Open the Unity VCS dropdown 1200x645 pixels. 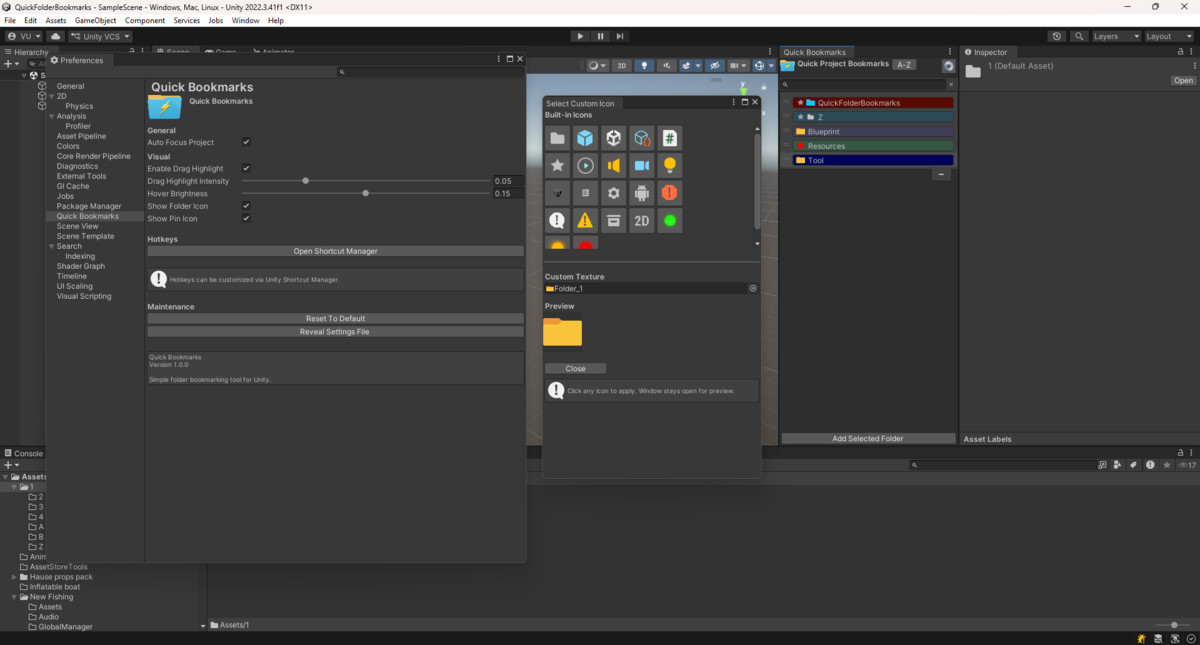pyautogui.click(x=100, y=36)
